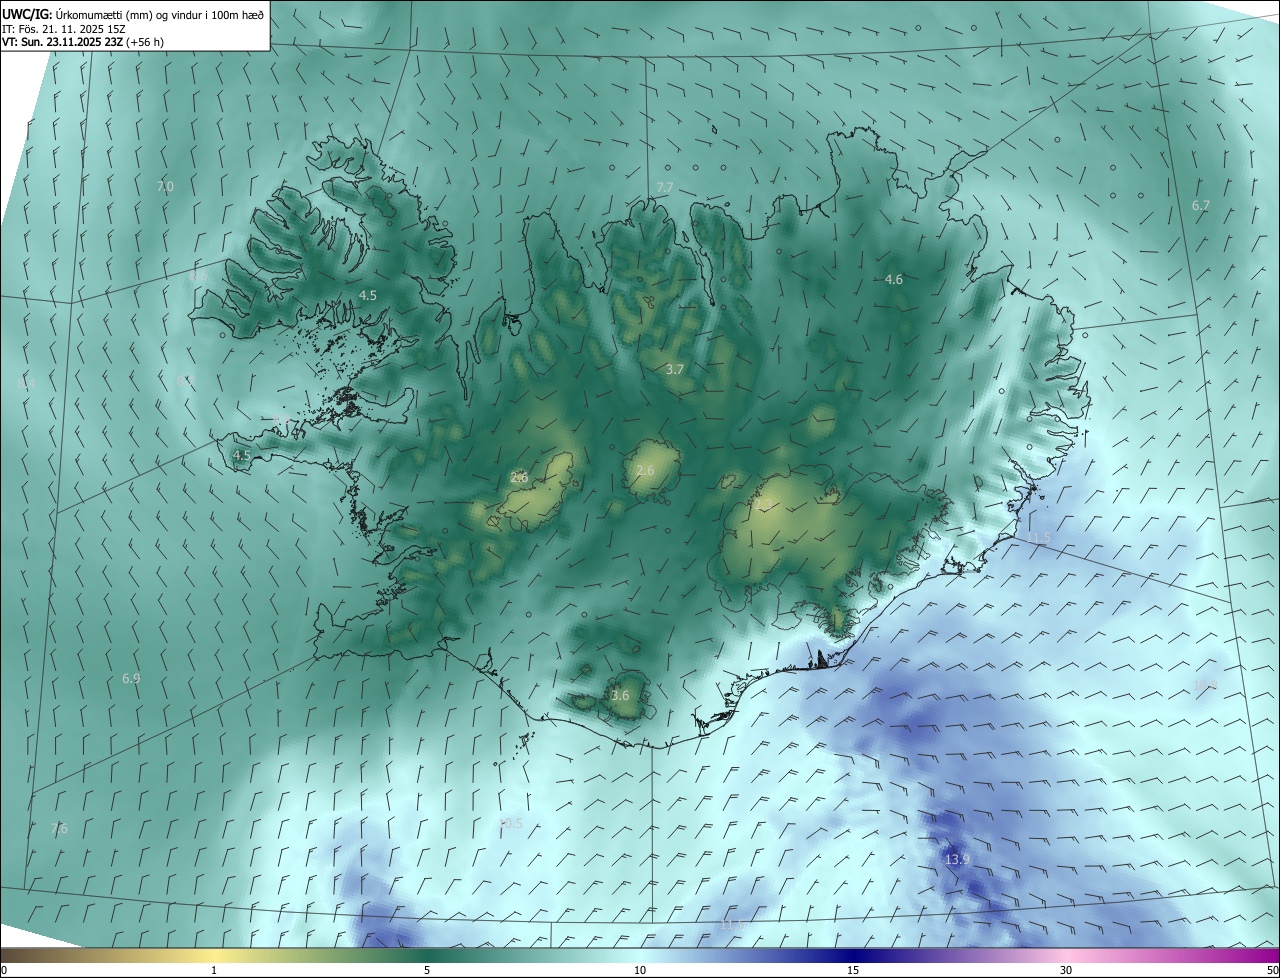Click the colour scale tick label '0'
Screen dimensions: 1280x978
click(x=4, y=970)
